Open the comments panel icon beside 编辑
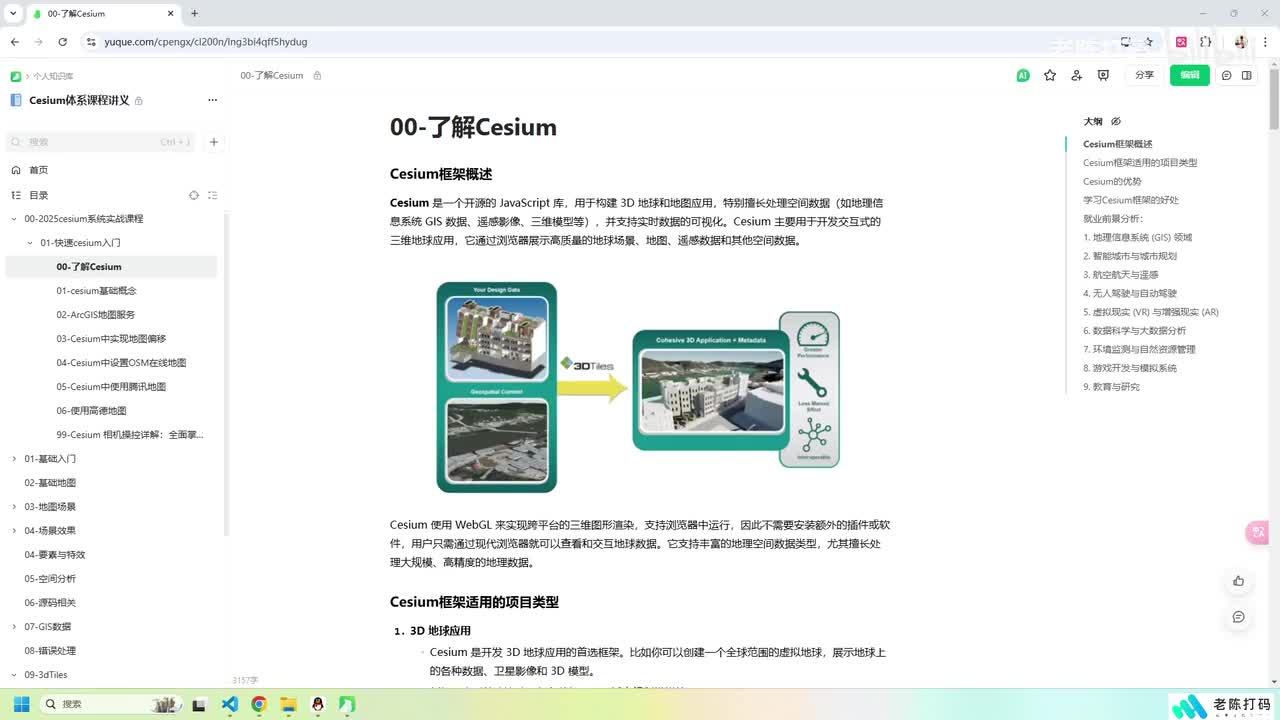Screen dimensions: 1280x720 pos(1227,75)
